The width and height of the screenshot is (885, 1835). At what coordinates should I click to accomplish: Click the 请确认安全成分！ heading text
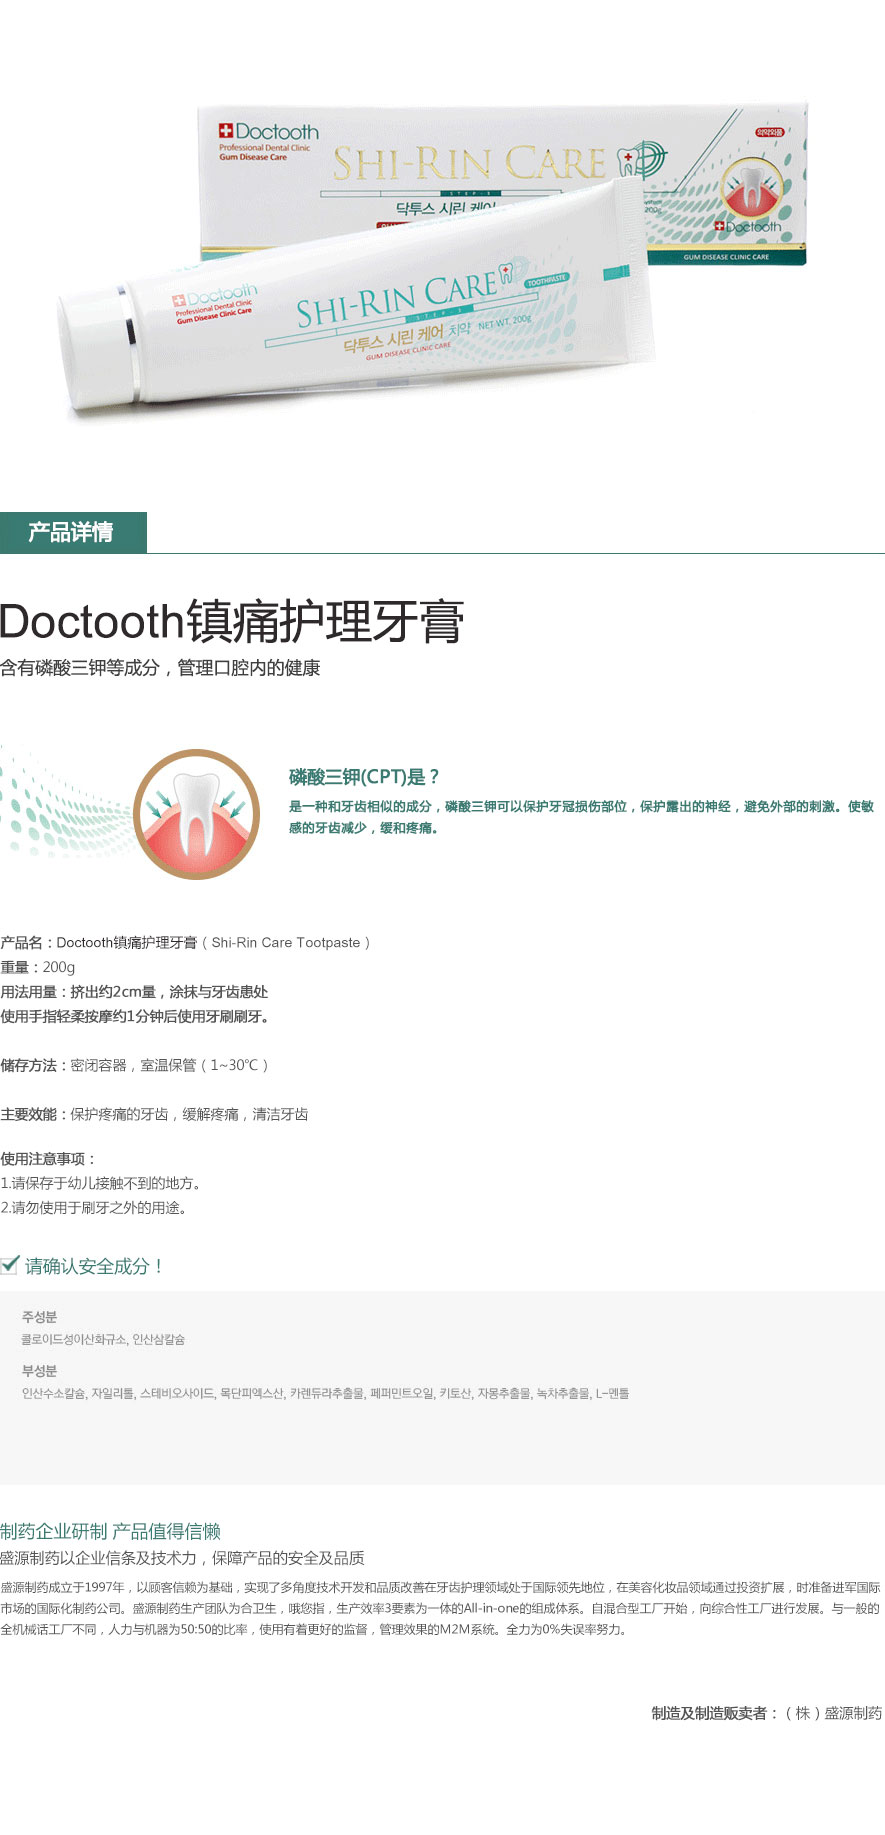[95, 1266]
